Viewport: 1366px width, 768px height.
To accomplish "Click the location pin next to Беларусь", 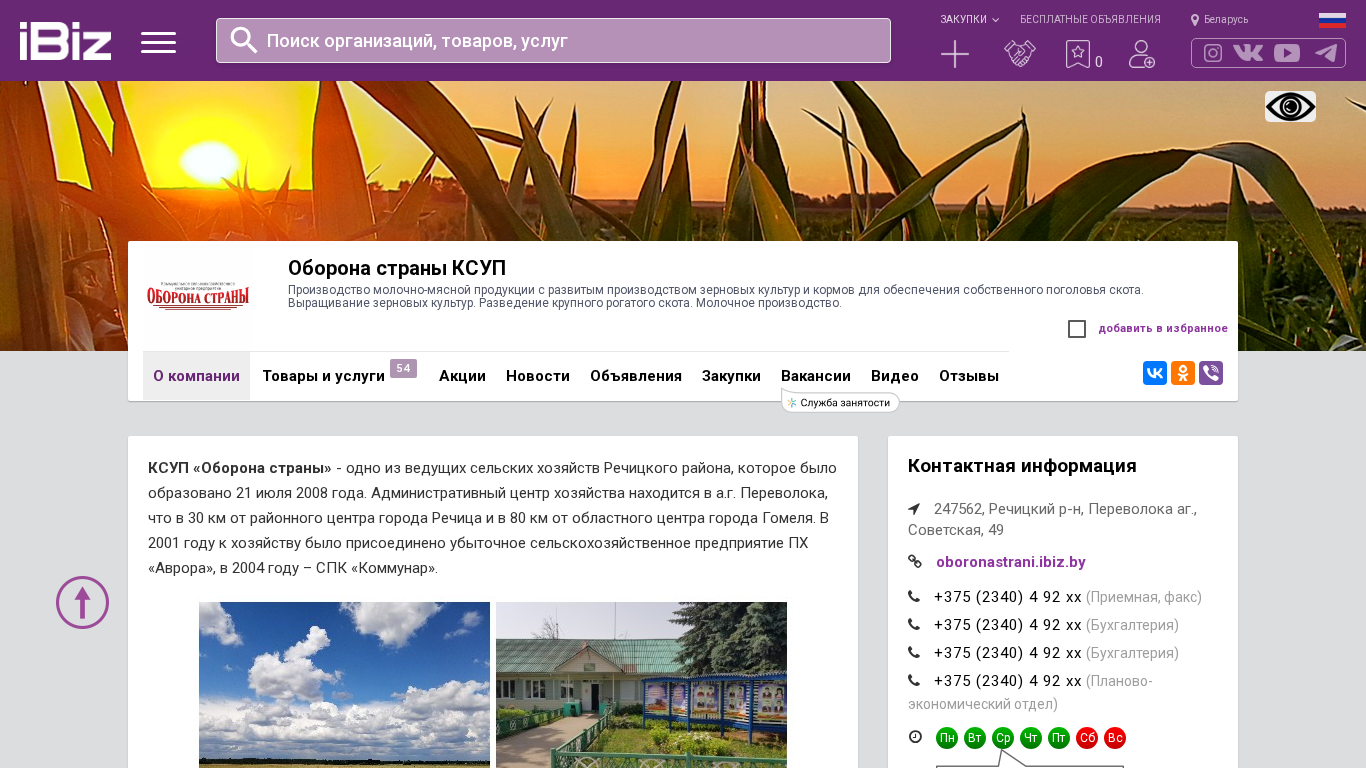I will pos(1195,20).
